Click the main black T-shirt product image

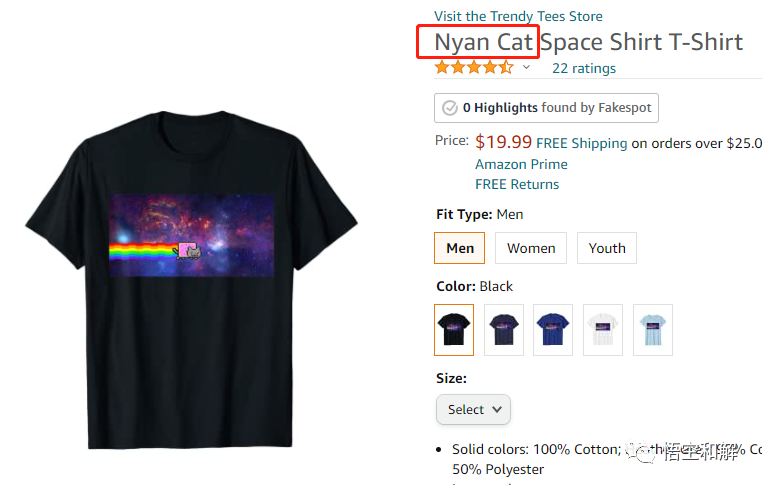click(191, 279)
